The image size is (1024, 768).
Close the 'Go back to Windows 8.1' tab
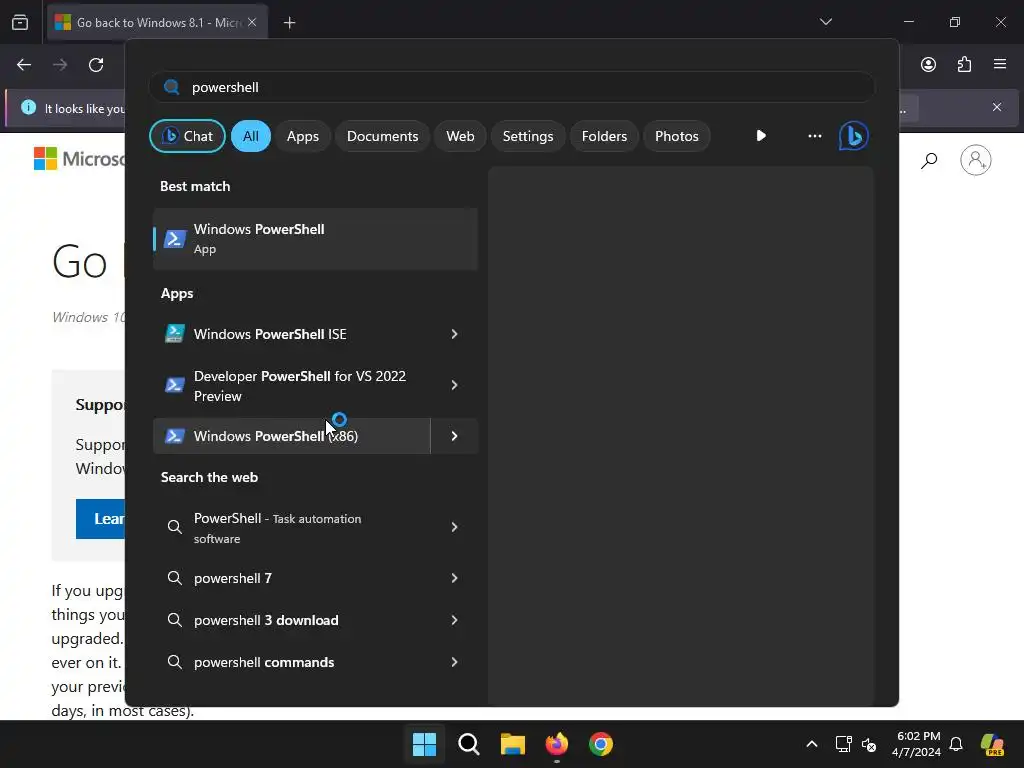252,22
